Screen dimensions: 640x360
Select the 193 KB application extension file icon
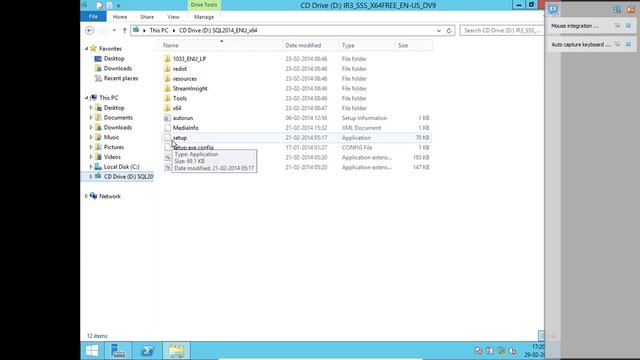[x=167, y=157]
